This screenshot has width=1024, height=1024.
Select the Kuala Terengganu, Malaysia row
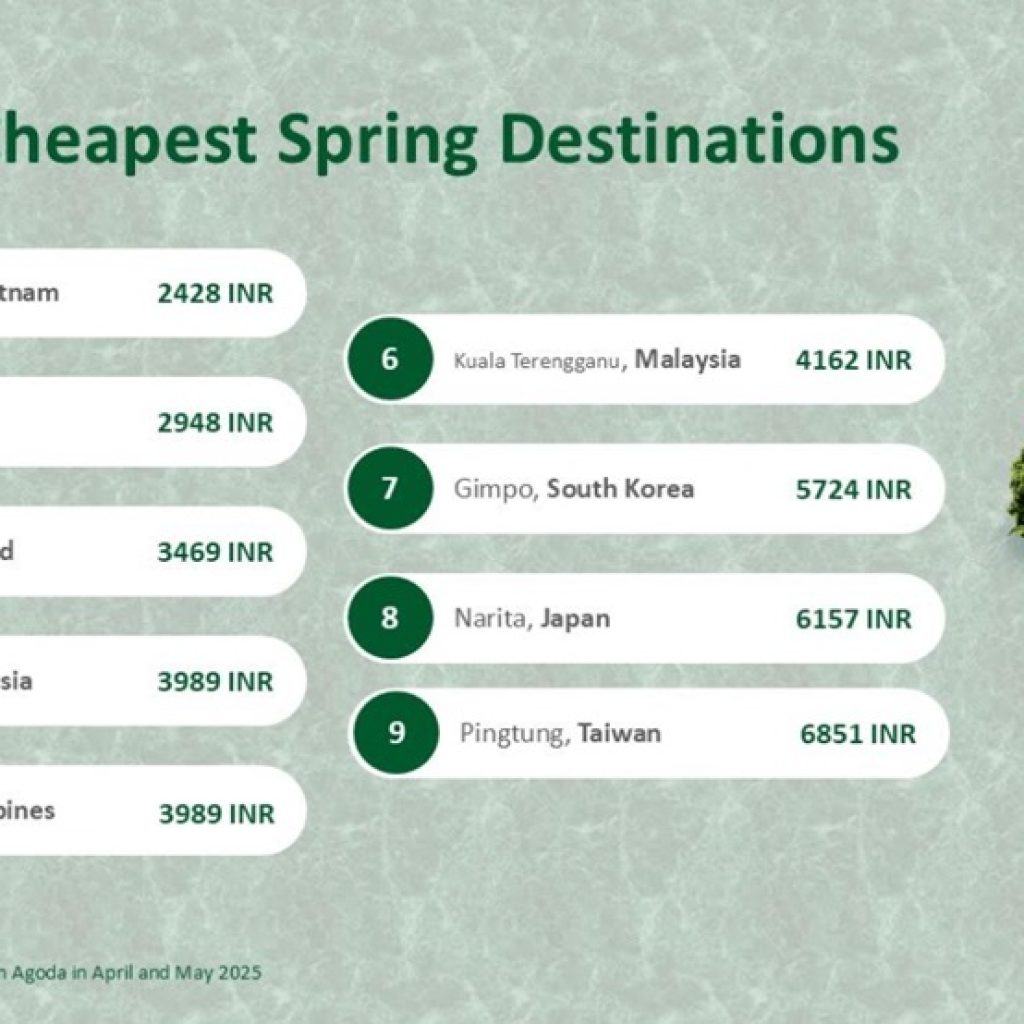point(597,360)
